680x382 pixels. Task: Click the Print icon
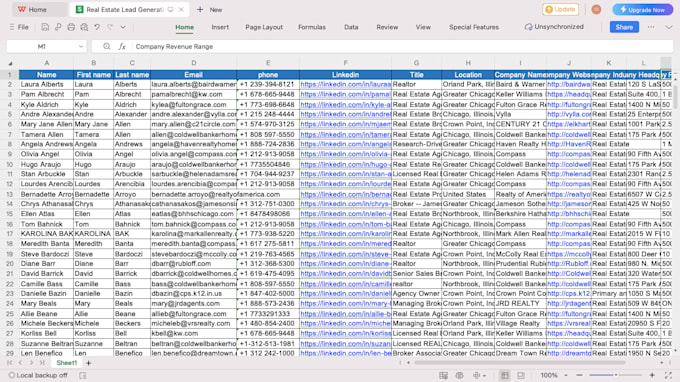click(x=71, y=27)
